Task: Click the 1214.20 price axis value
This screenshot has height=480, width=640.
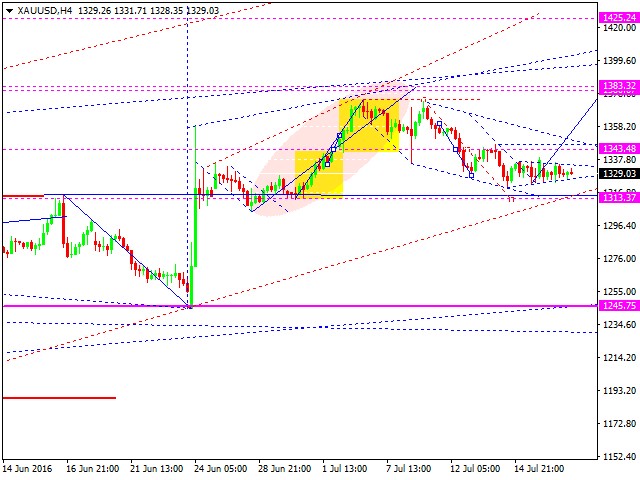Action: (619, 358)
